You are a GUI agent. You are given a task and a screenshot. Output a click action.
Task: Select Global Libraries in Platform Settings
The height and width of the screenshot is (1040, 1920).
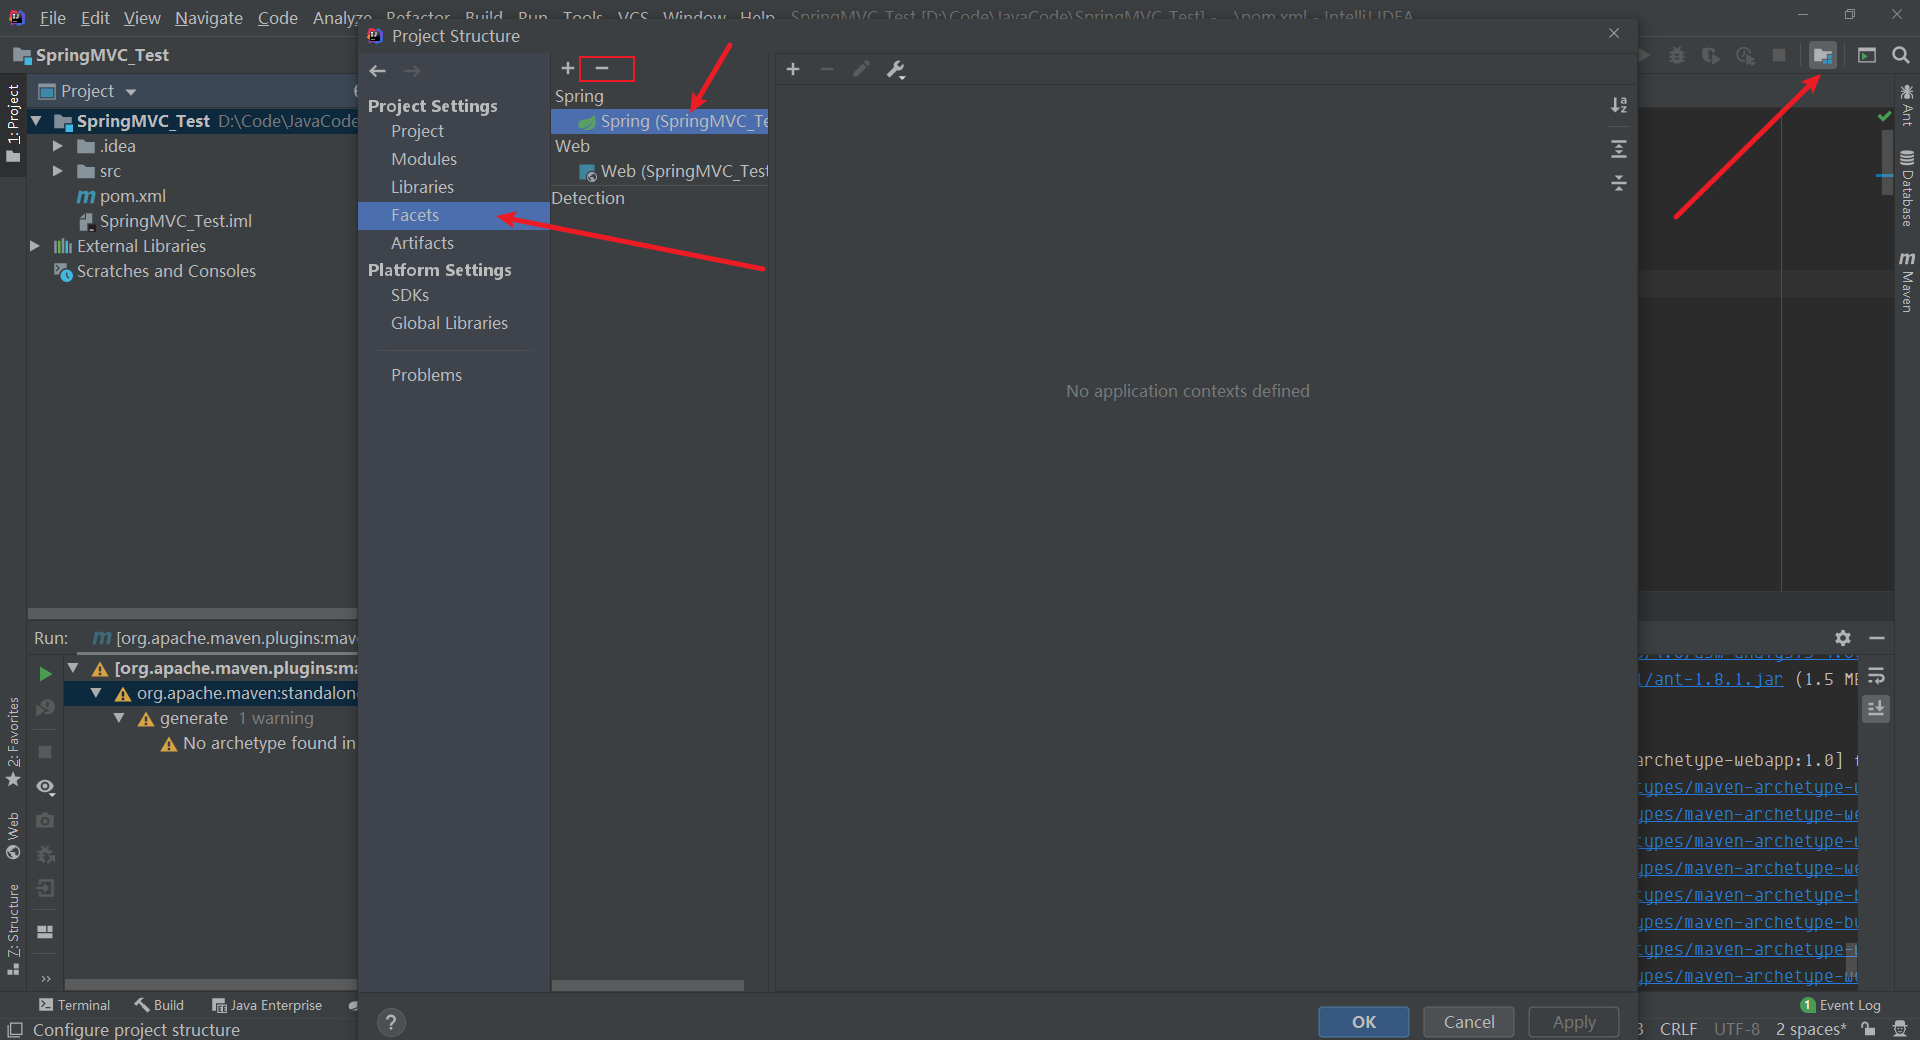(x=449, y=323)
